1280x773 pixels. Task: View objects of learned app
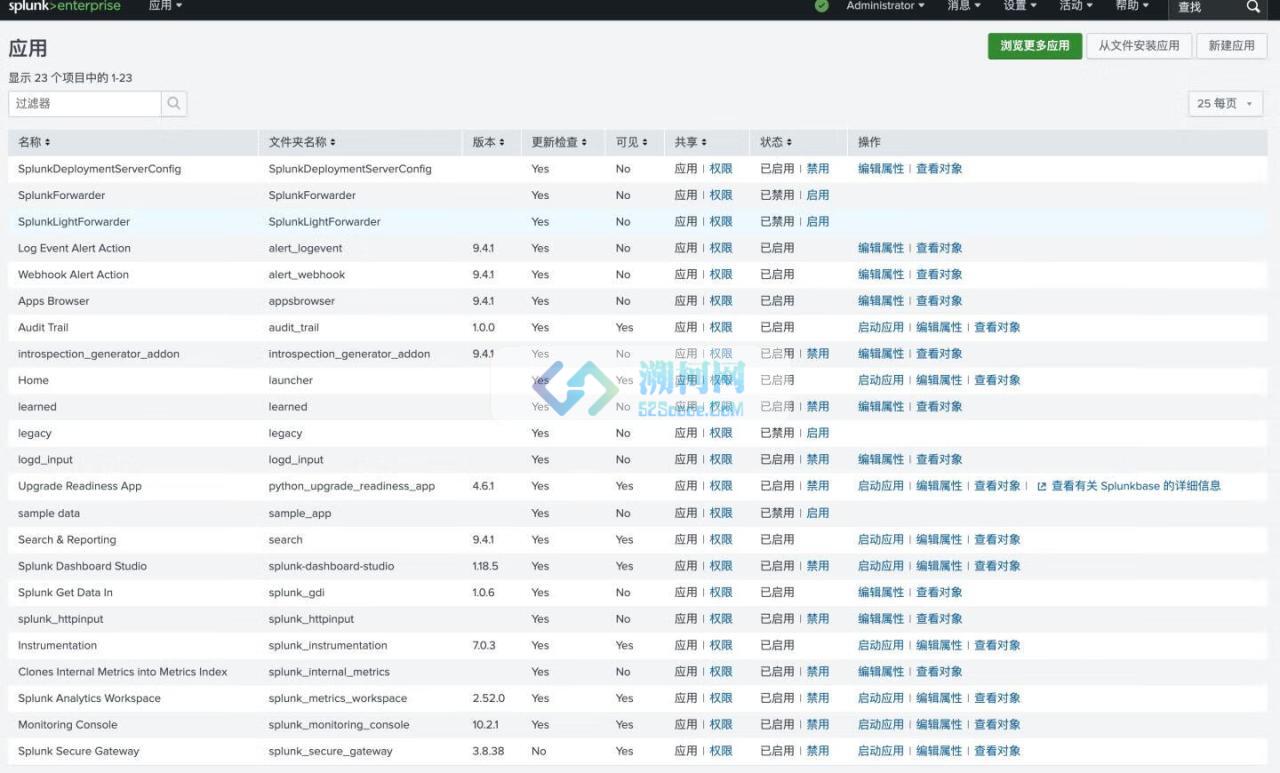coord(939,407)
